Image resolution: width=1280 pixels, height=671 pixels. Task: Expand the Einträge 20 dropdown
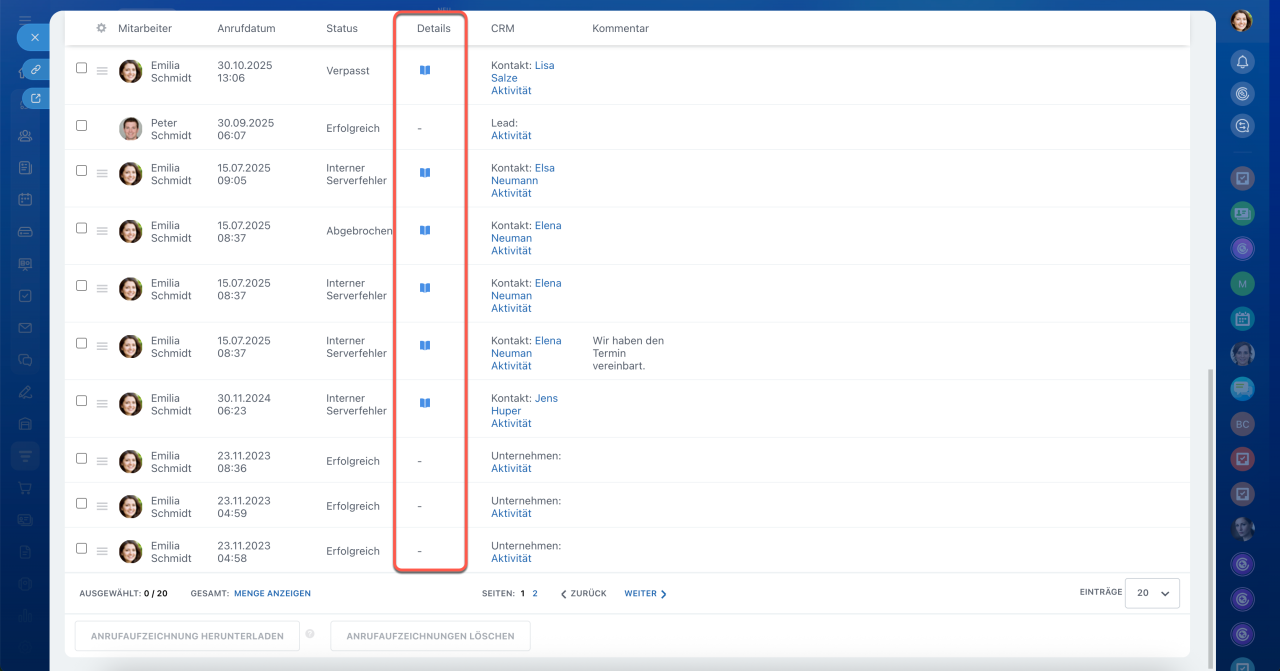click(1152, 593)
